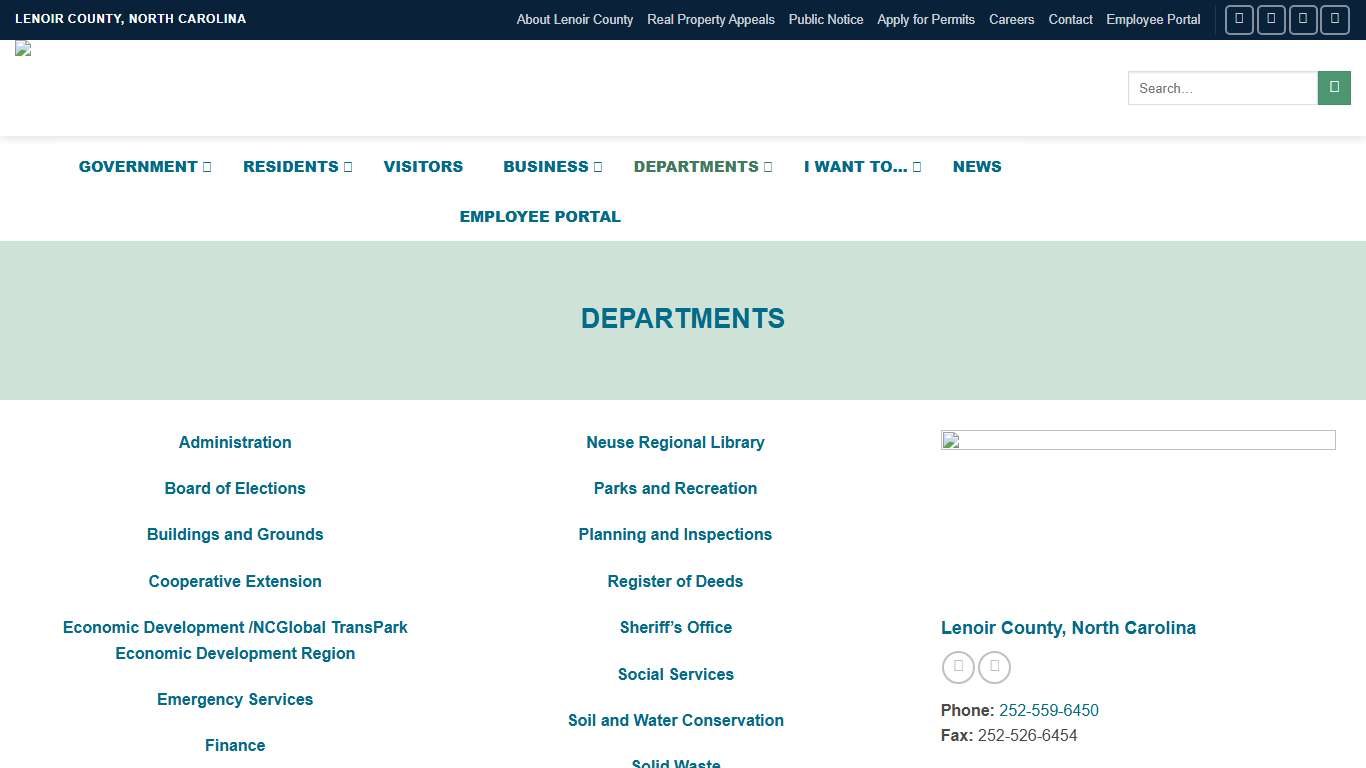Call the phone number 252-559-6450
This screenshot has width=1366, height=768.
[x=1049, y=710]
